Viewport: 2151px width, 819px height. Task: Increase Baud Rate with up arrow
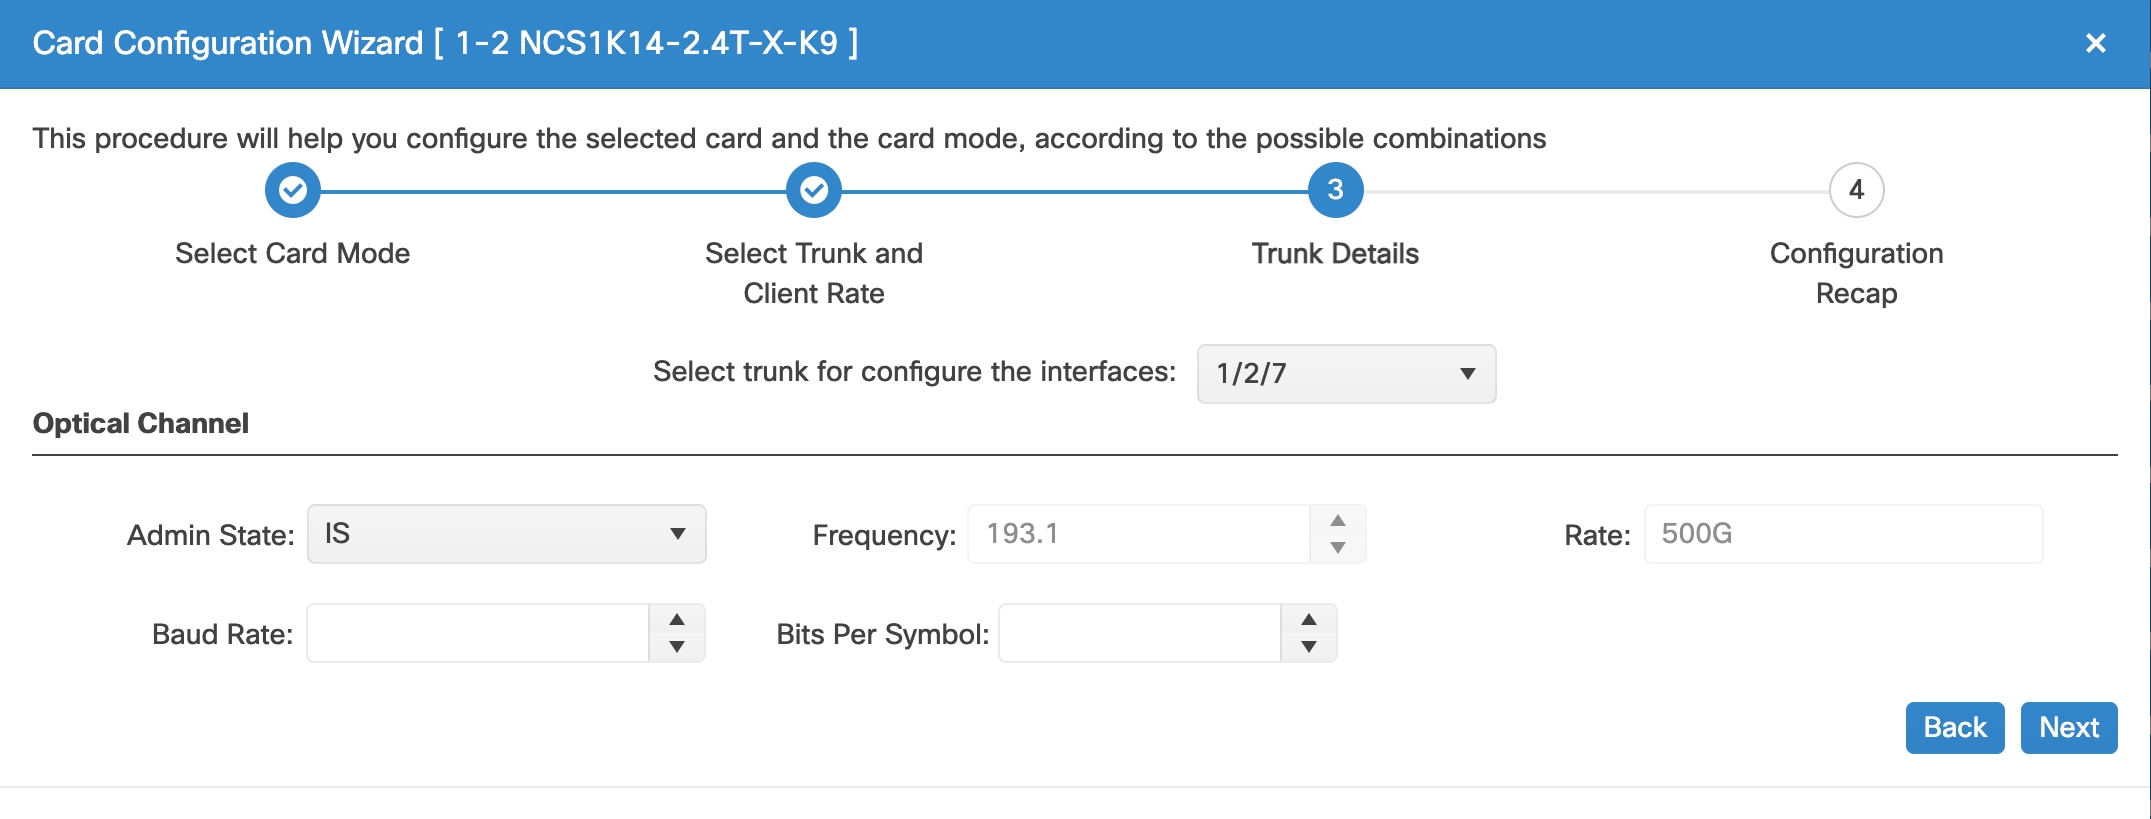pyautogui.click(x=677, y=619)
